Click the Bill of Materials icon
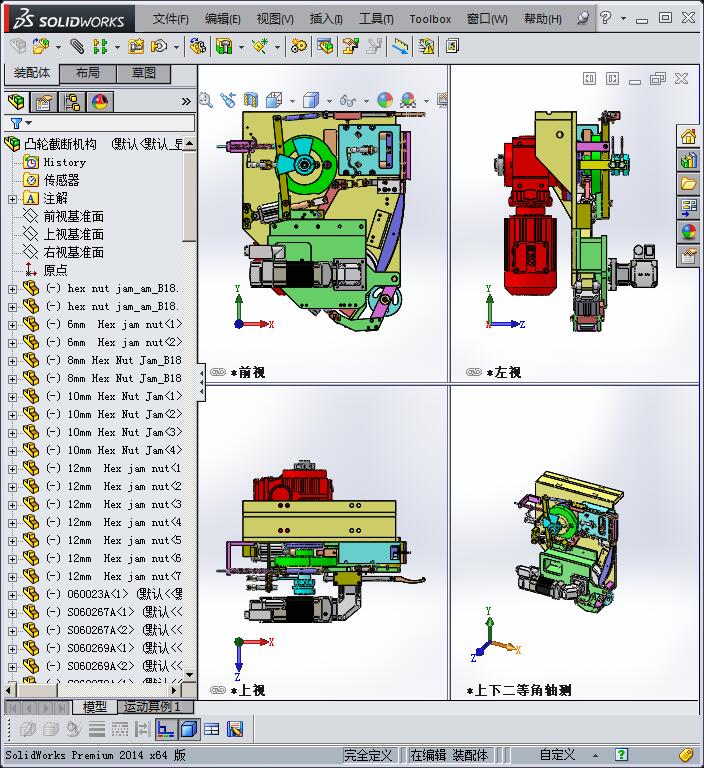Viewport: 704px width, 768px height. click(x=324, y=47)
